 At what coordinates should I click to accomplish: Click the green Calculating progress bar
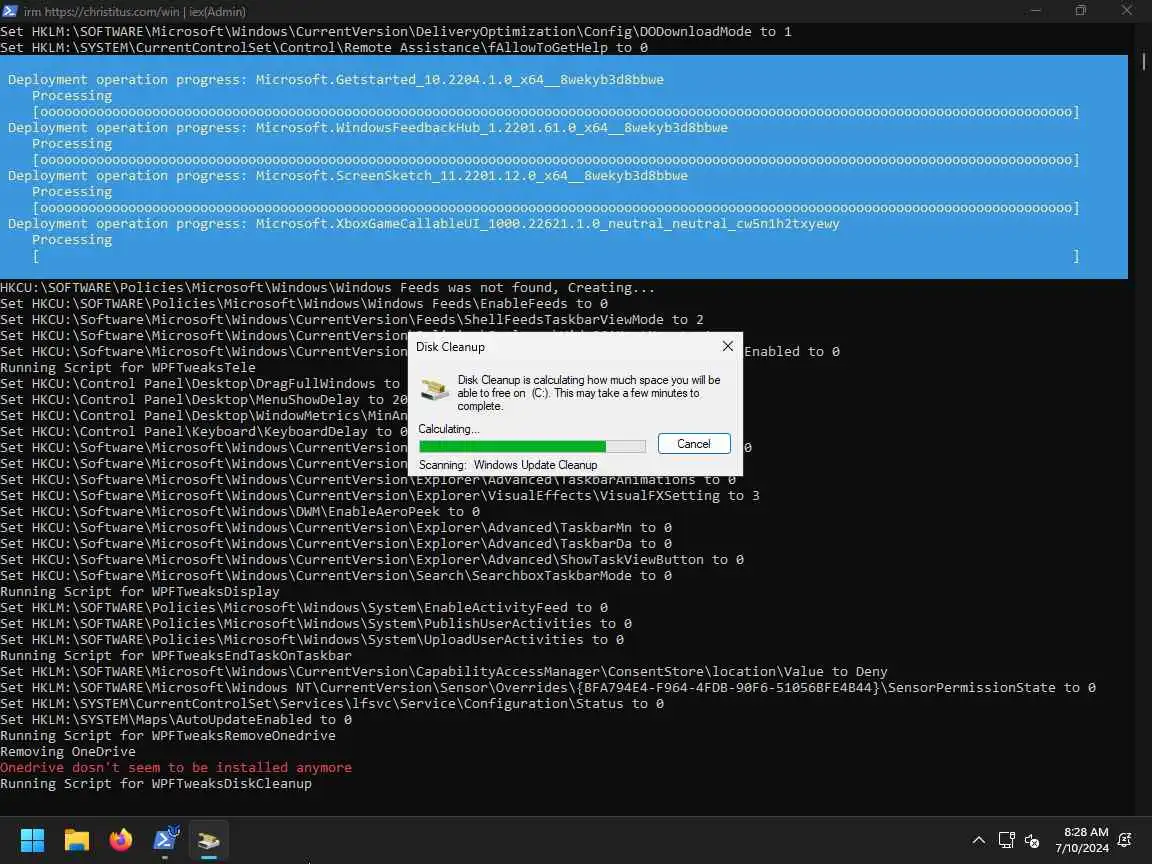532,446
